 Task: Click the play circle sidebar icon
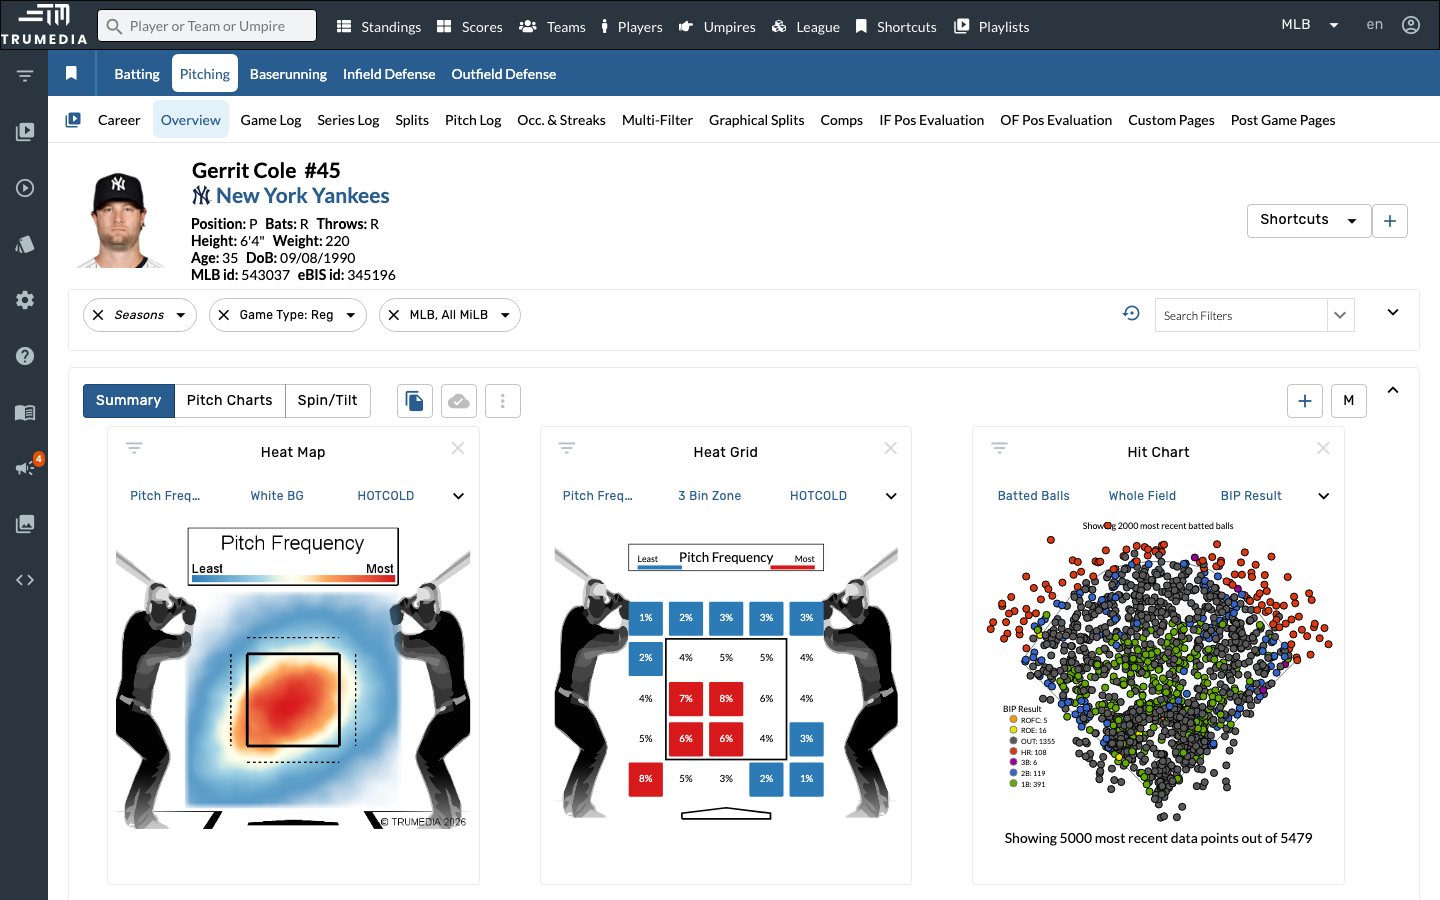25,188
